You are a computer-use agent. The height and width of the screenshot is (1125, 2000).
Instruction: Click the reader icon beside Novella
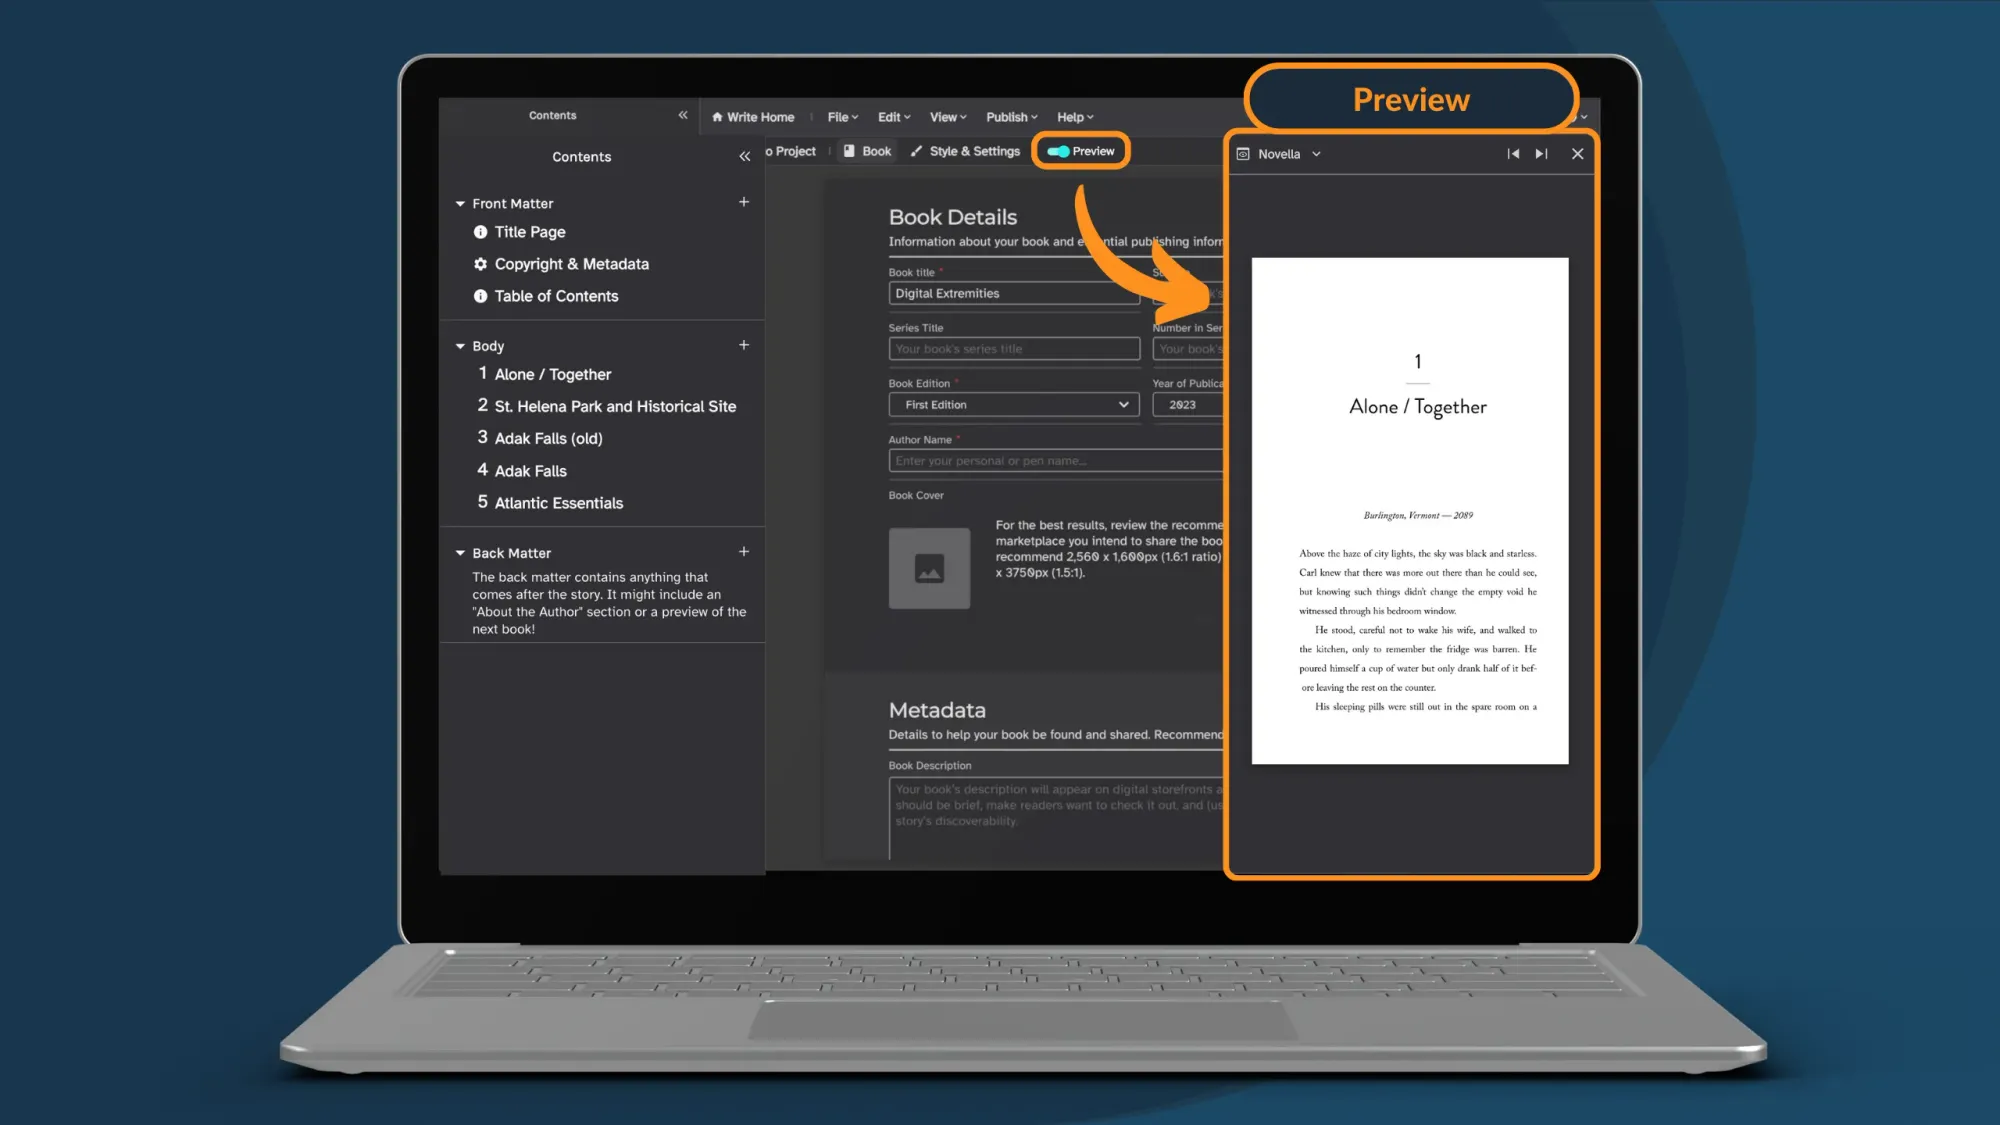click(x=1243, y=153)
